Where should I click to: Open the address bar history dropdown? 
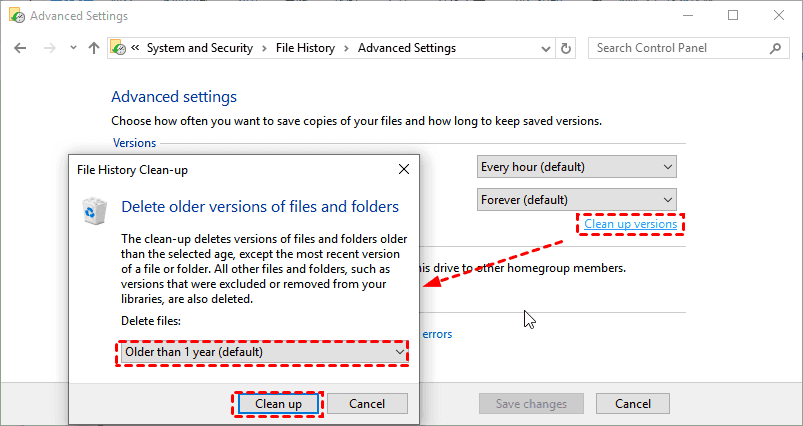pos(544,48)
